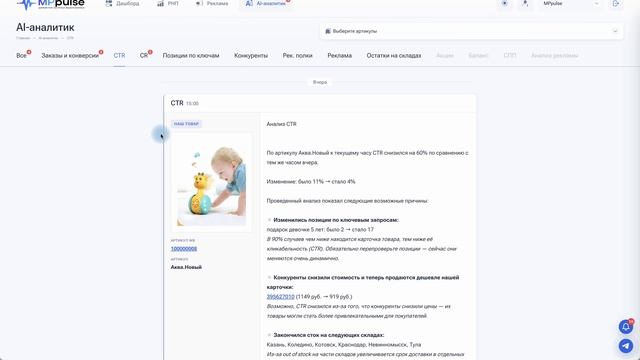Click the AI-аналитик page title
The image size is (640, 360).
pyautogui.click(x=45, y=27)
